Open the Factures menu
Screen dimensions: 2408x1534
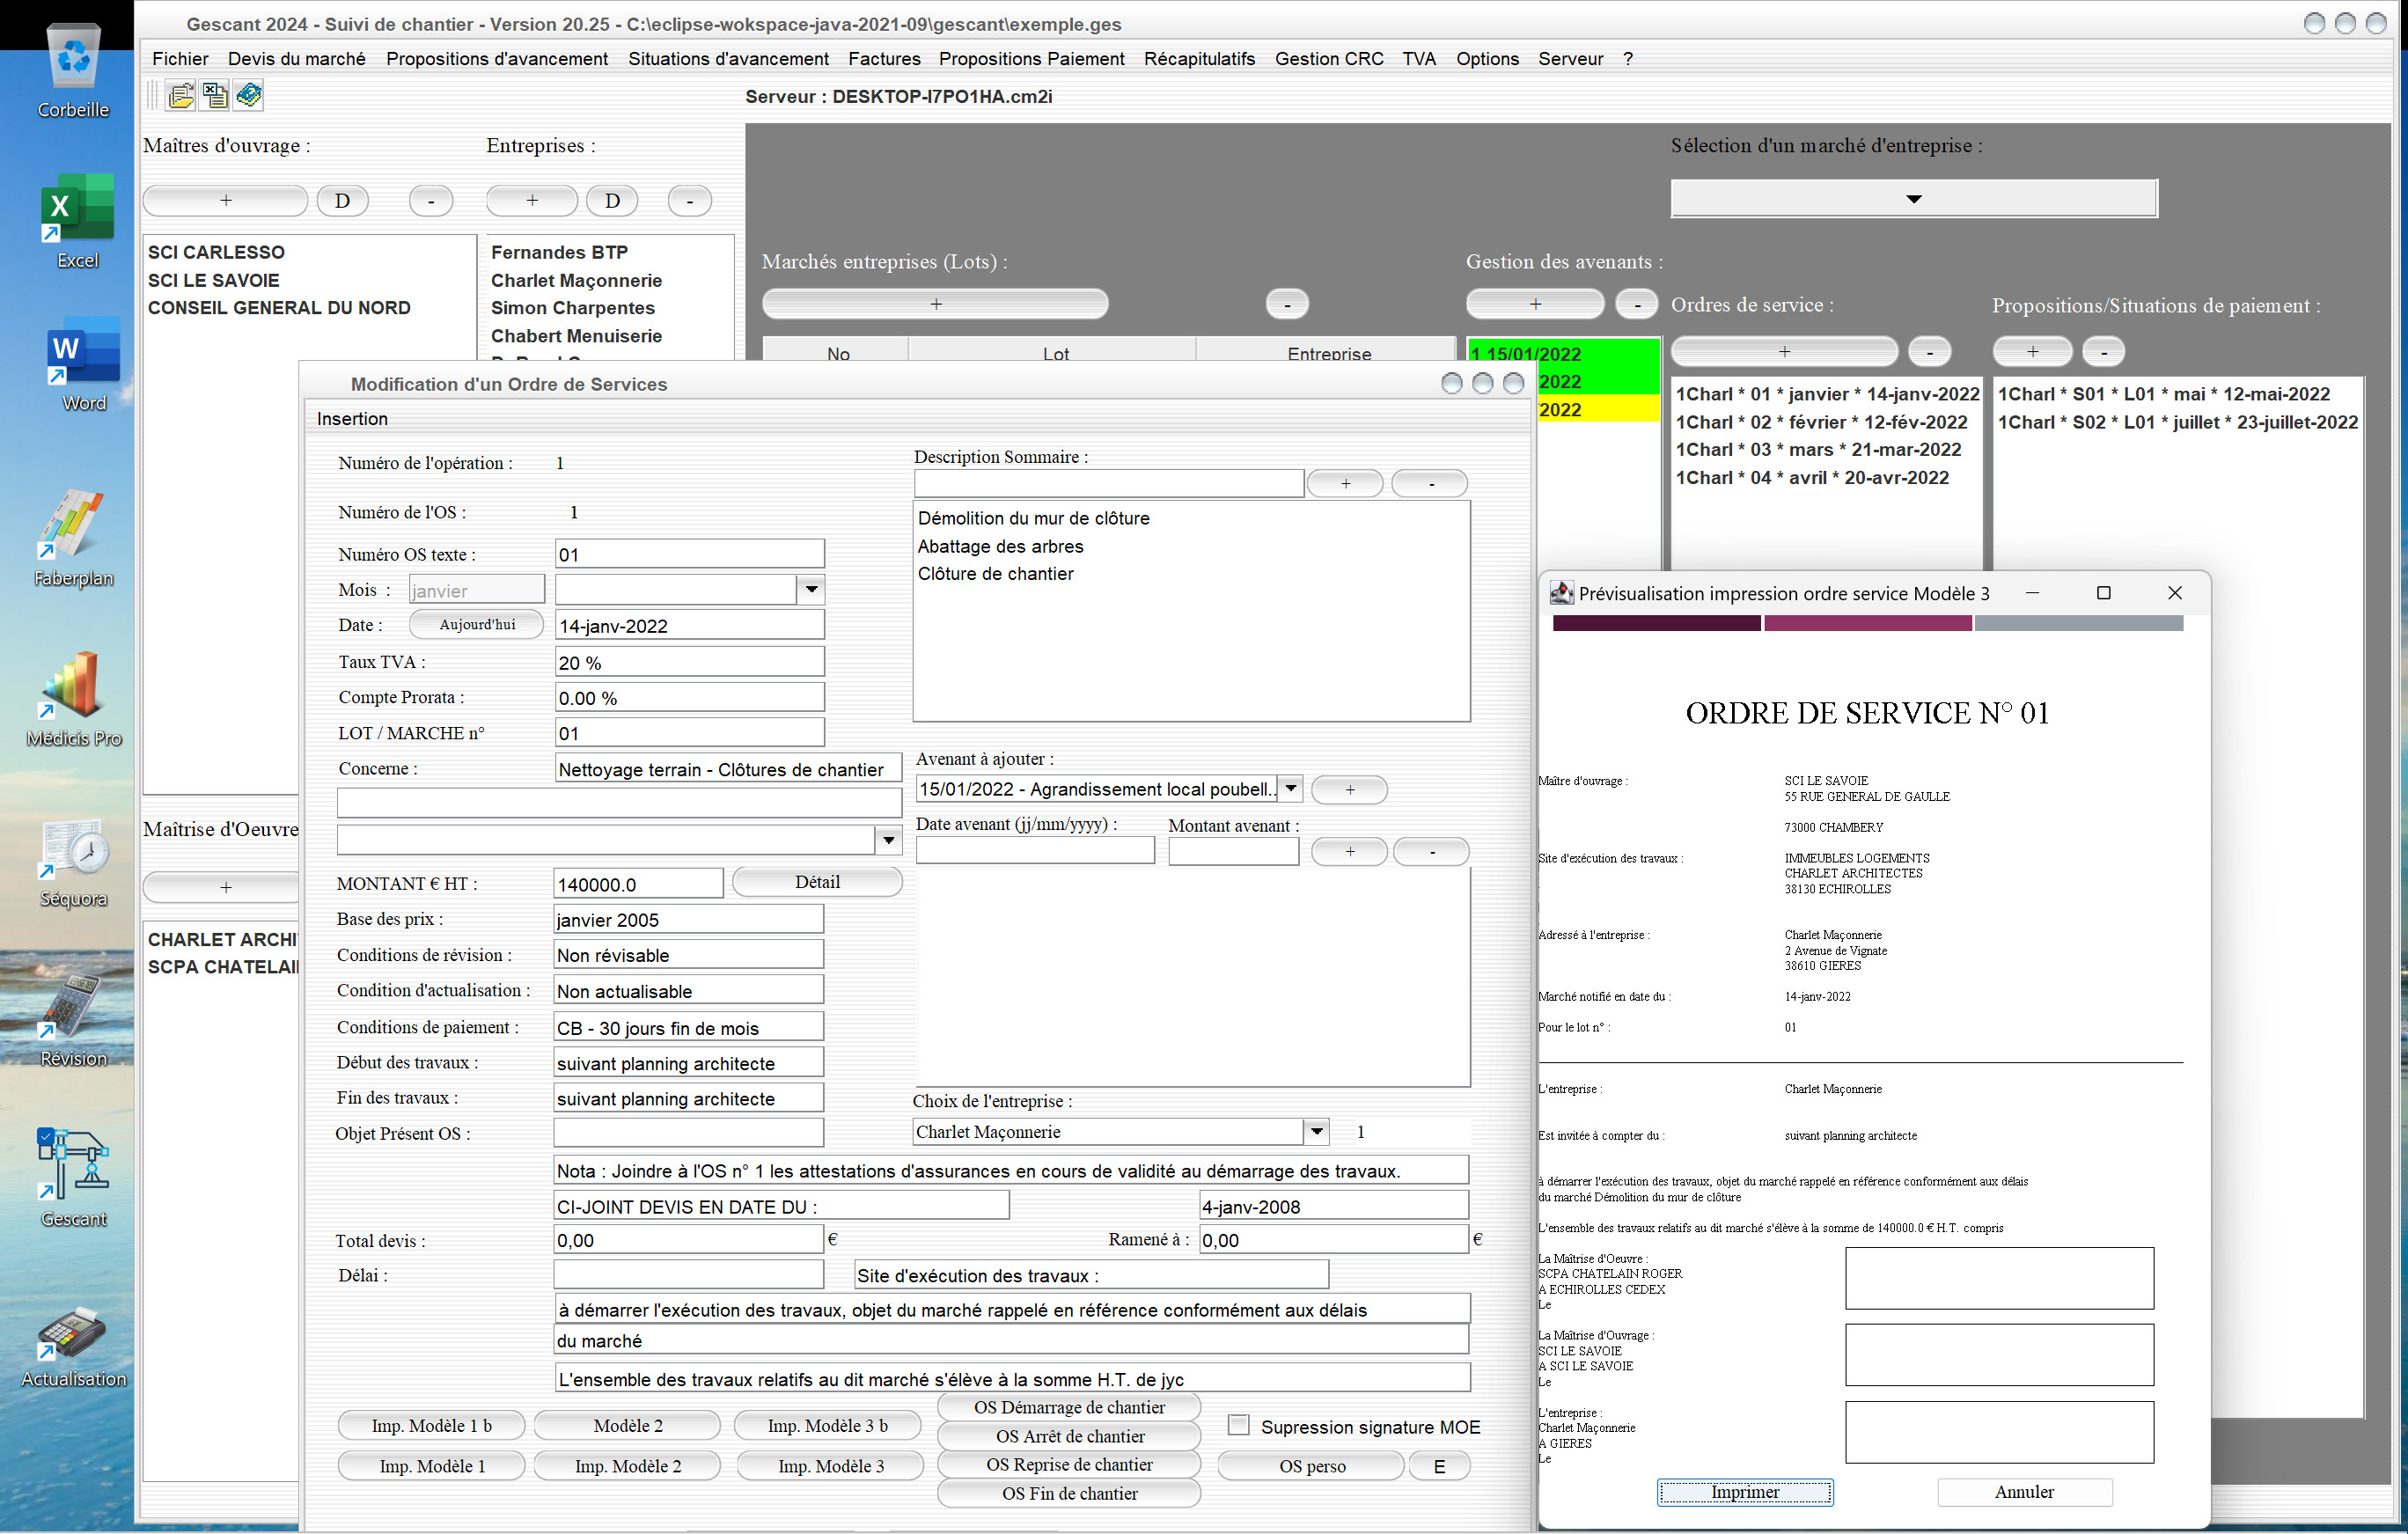point(884,59)
